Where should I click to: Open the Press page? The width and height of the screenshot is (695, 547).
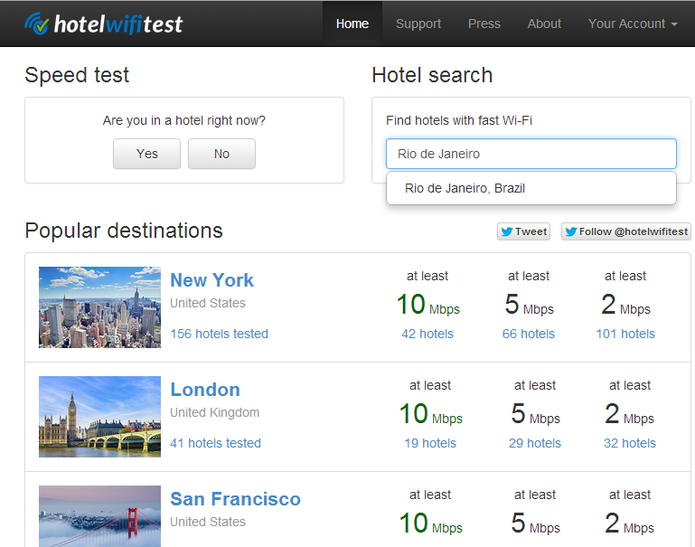484,23
